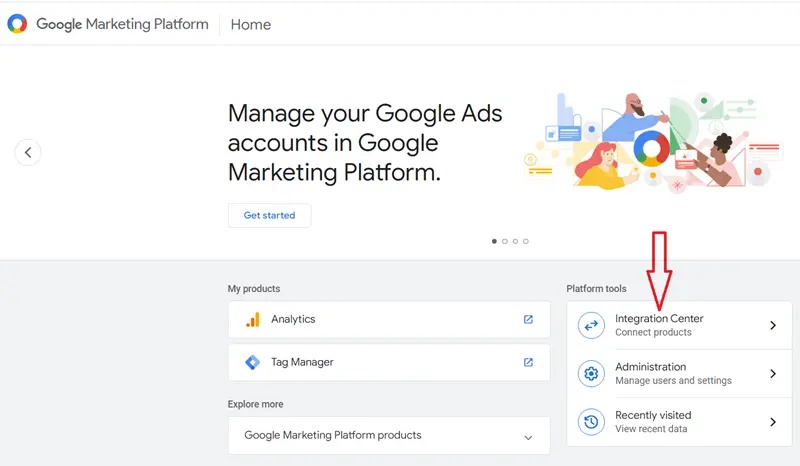This screenshot has height=466, width=800.
Task: Select the third carousel indicator dot
Action: (515, 241)
